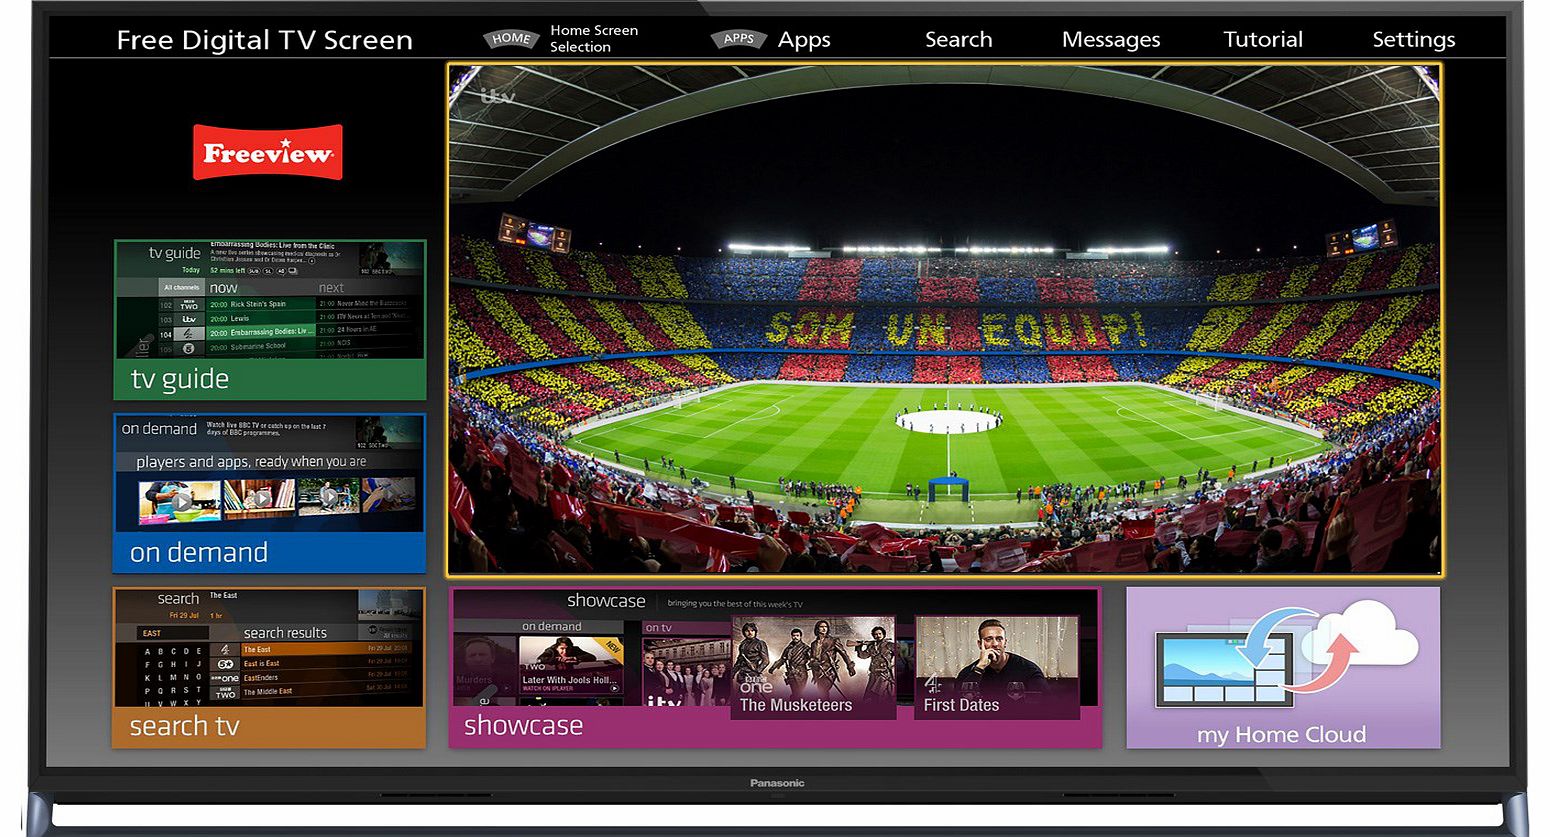Click the Panasonic logo on bezel
The height and width of the screenshot is (837, 1550).
click(776, 783)
